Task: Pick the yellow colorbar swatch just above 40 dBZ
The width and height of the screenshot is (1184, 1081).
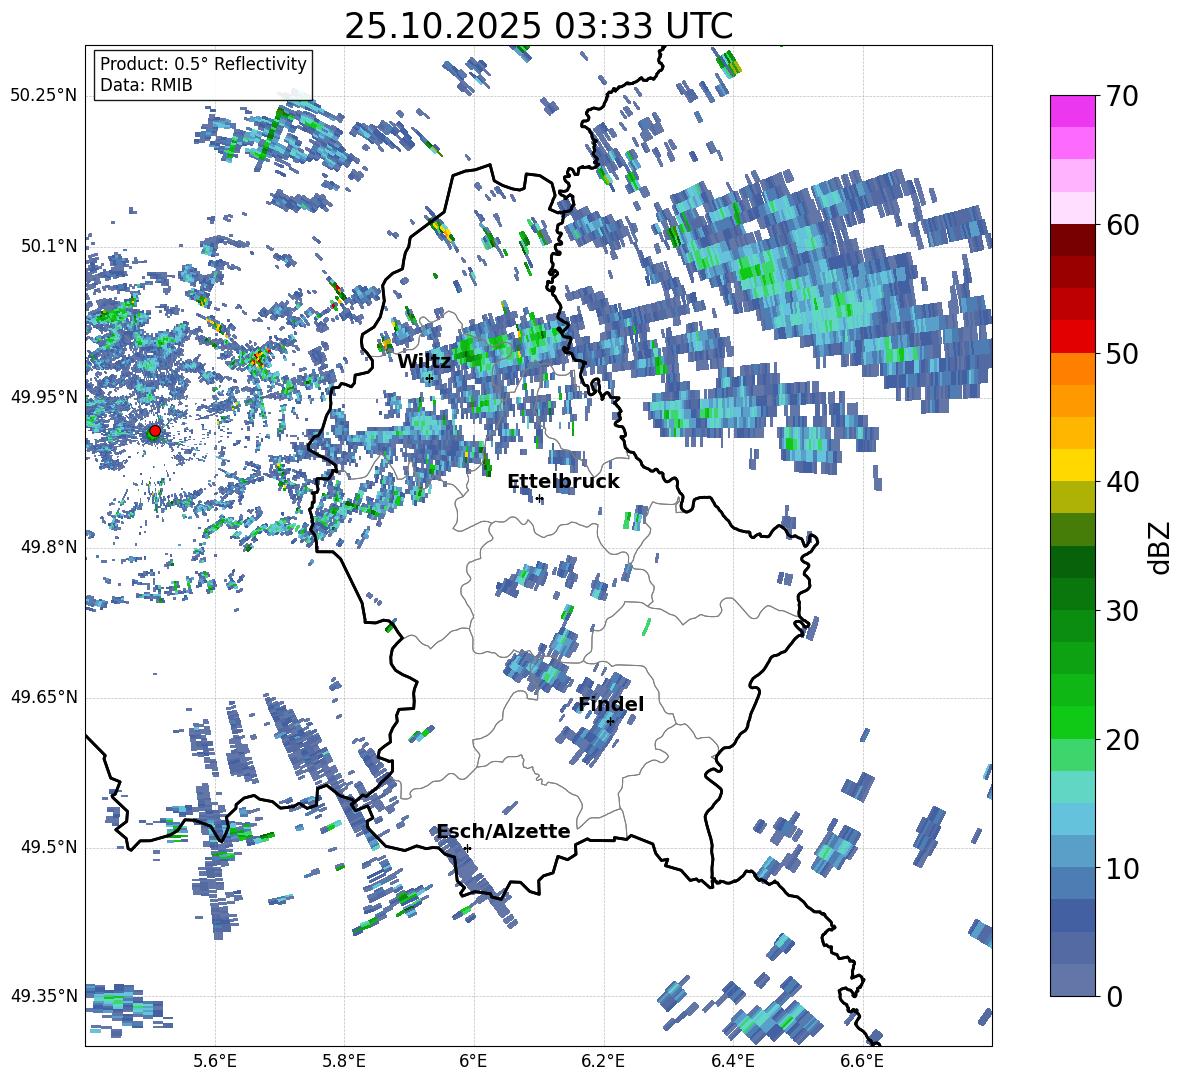Action: tap(1072, 465)
